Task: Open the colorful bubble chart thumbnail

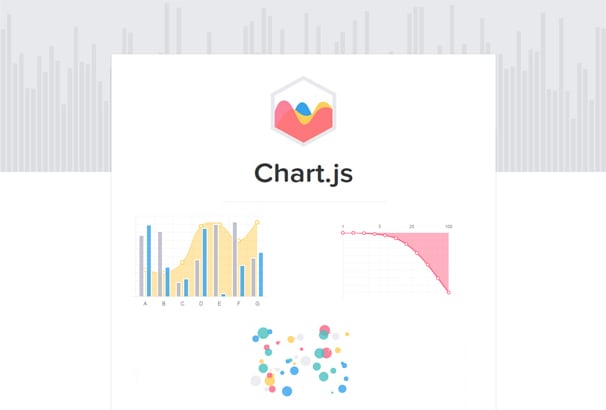Action: 301,361
